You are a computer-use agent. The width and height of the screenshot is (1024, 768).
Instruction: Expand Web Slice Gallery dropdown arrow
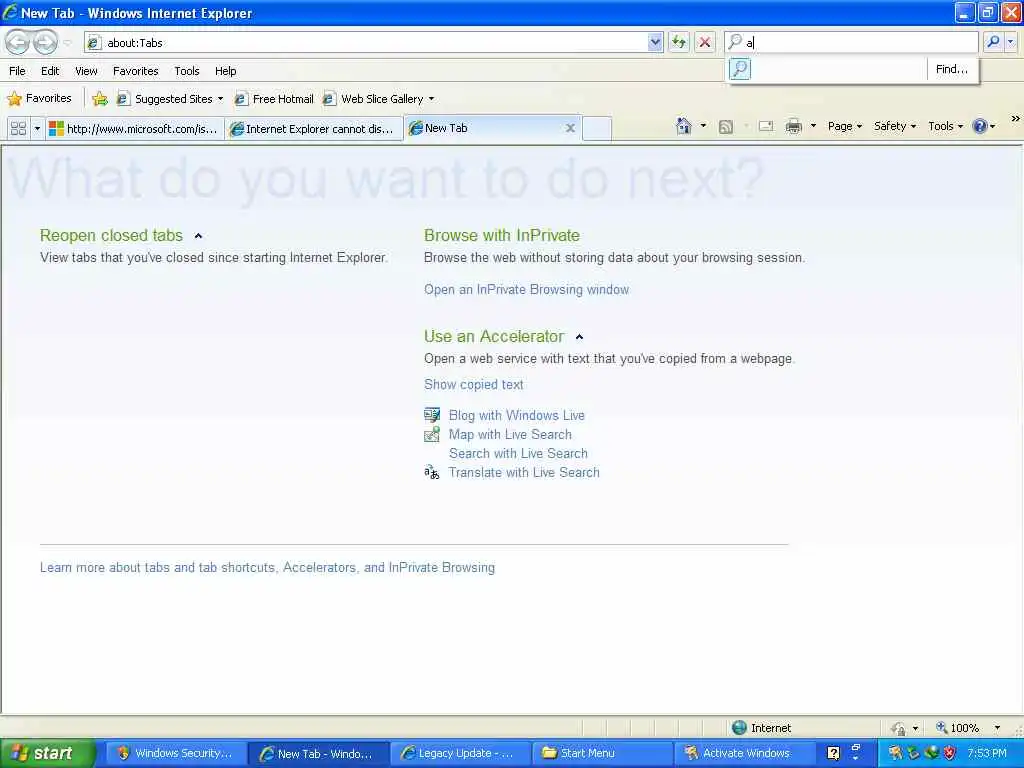[431, 99]
